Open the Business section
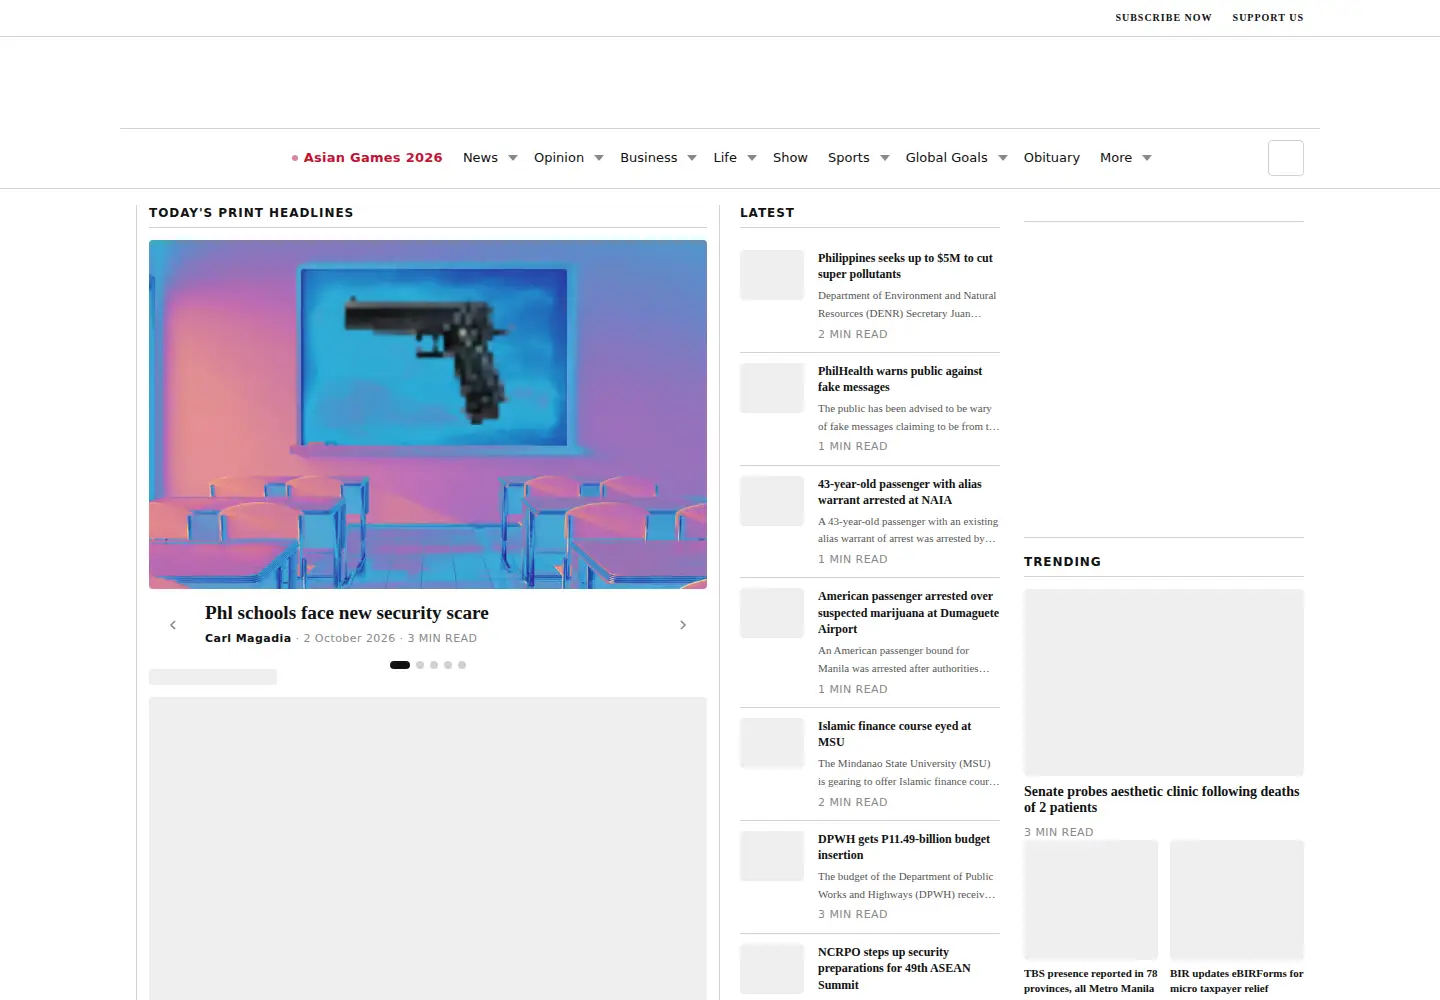This screenshot has height=1000, width=1440. point(649,158)
